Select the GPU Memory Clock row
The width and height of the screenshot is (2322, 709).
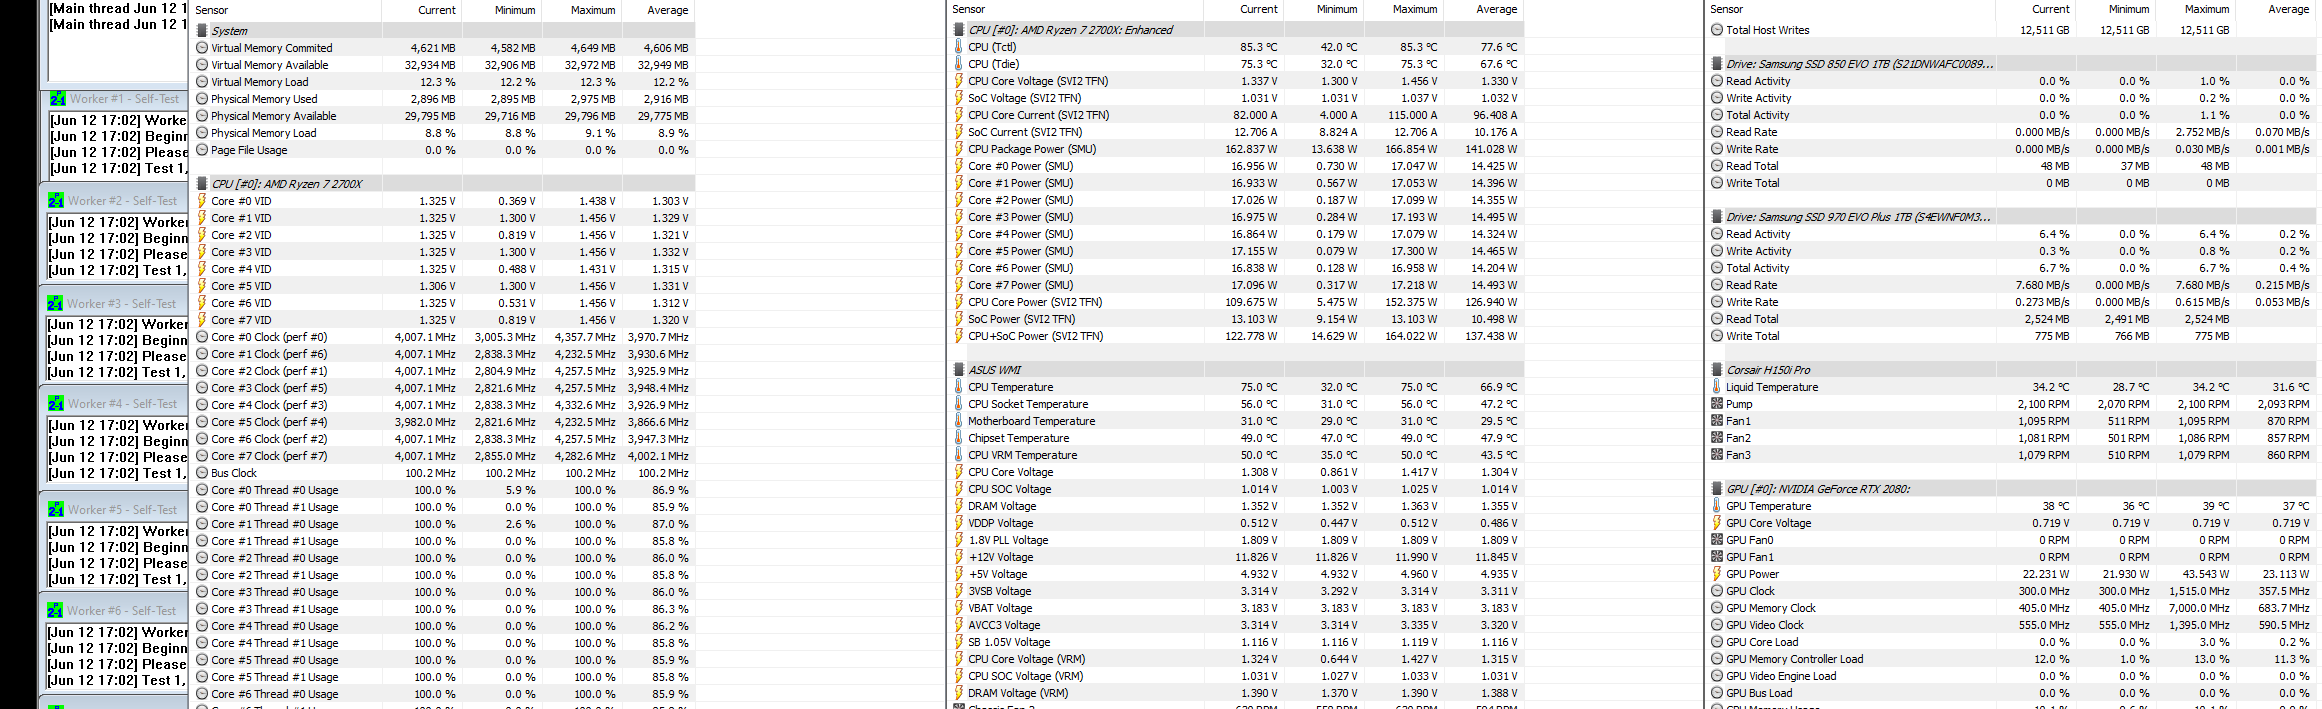(x=2012, y=608)
